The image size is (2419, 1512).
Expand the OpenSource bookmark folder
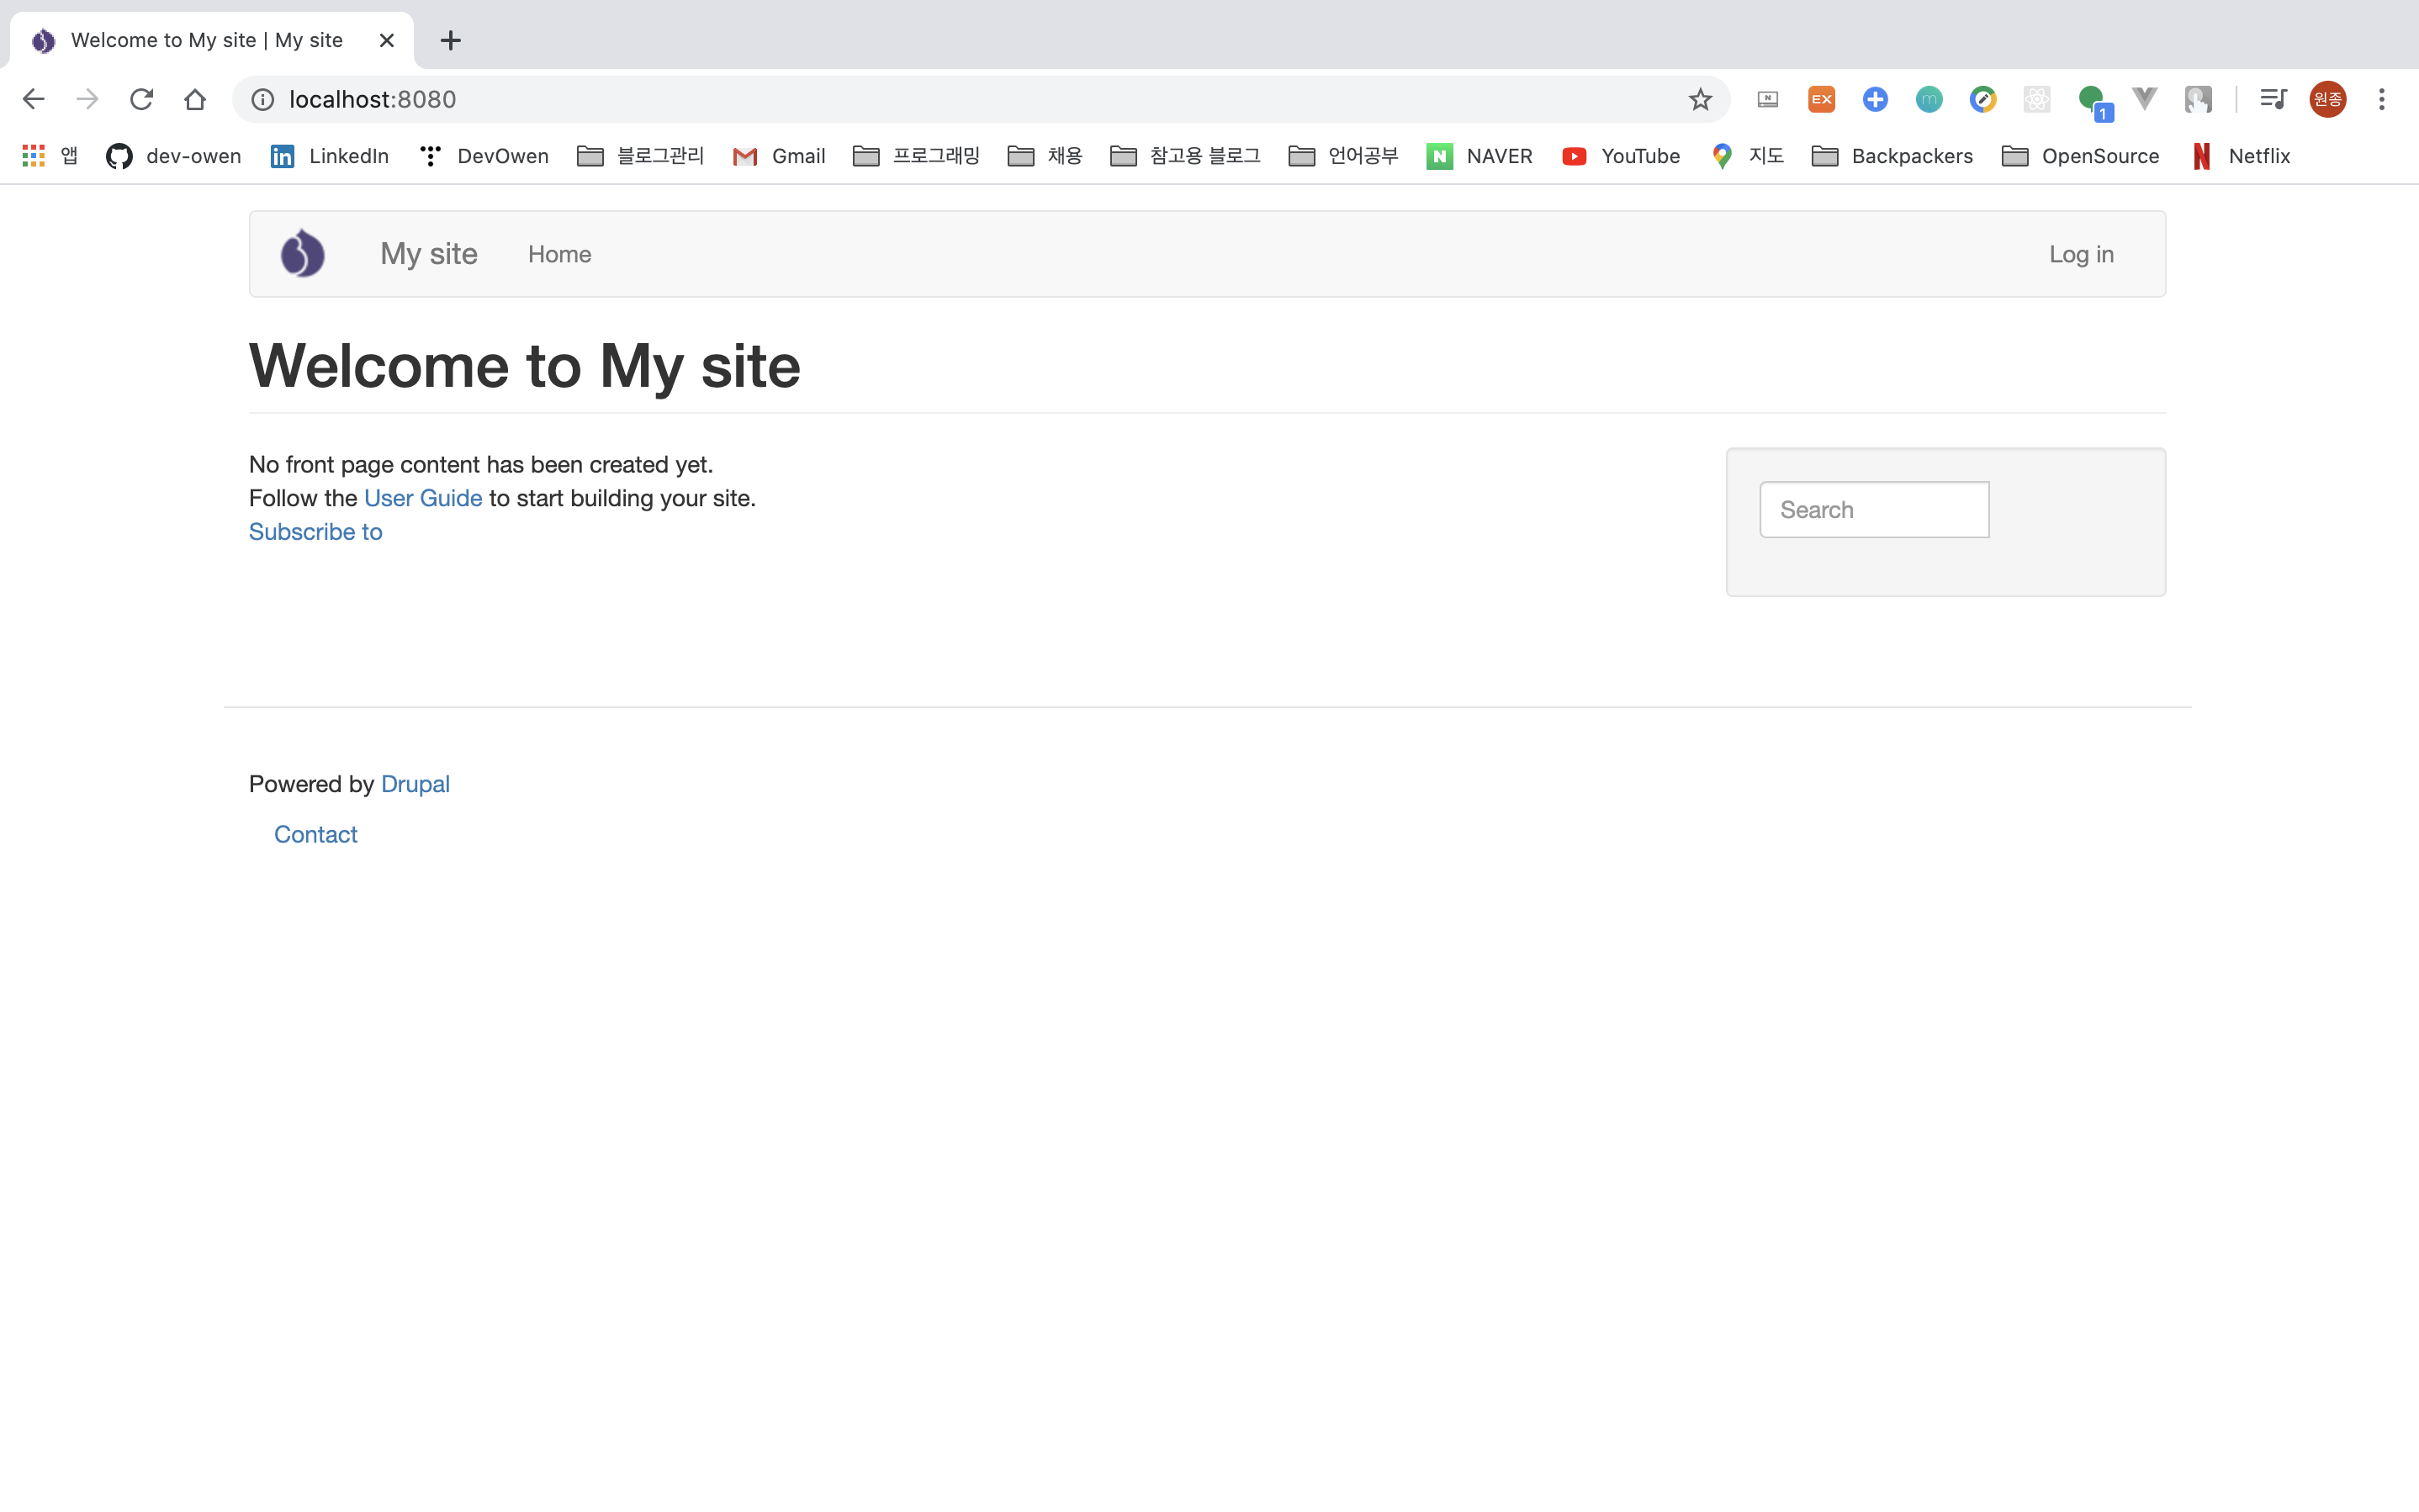click(2080, 156)
